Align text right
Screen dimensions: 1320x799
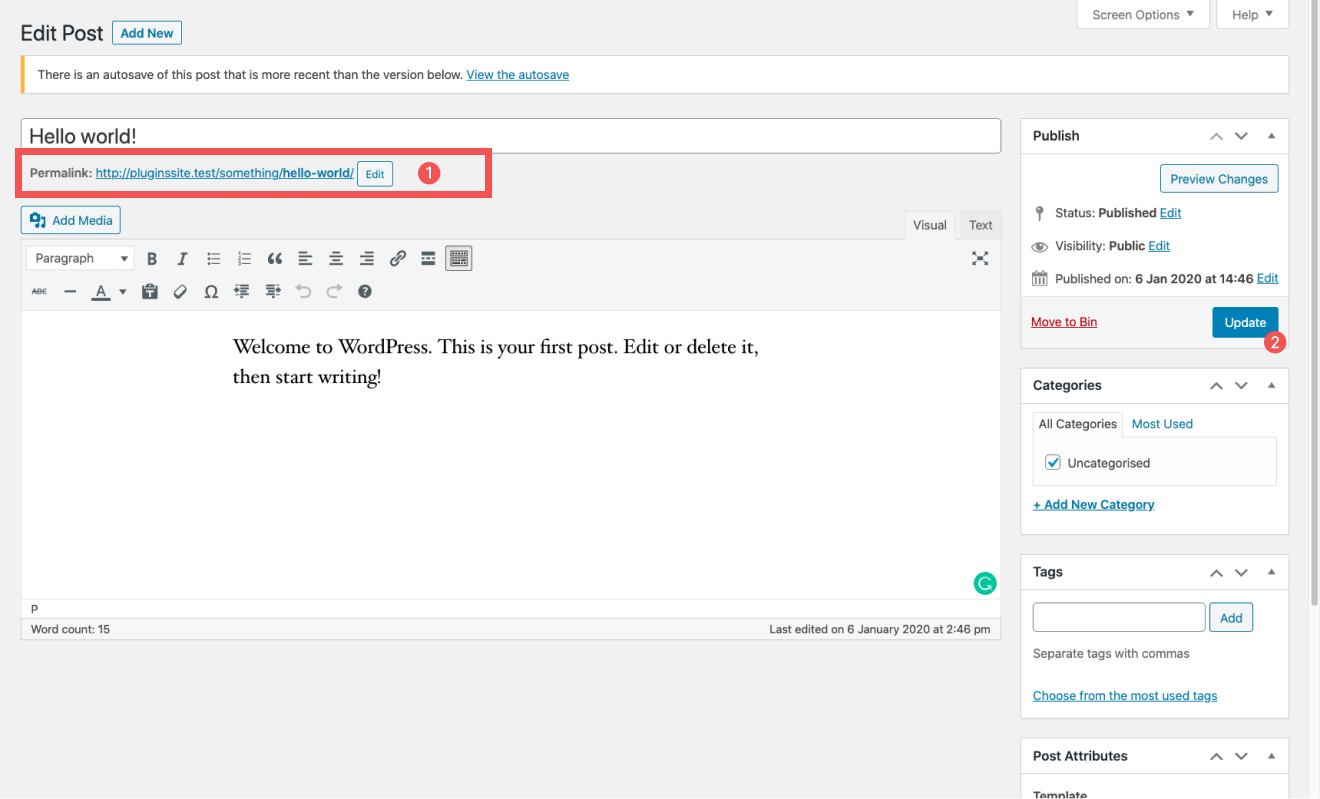click(367, 258)
